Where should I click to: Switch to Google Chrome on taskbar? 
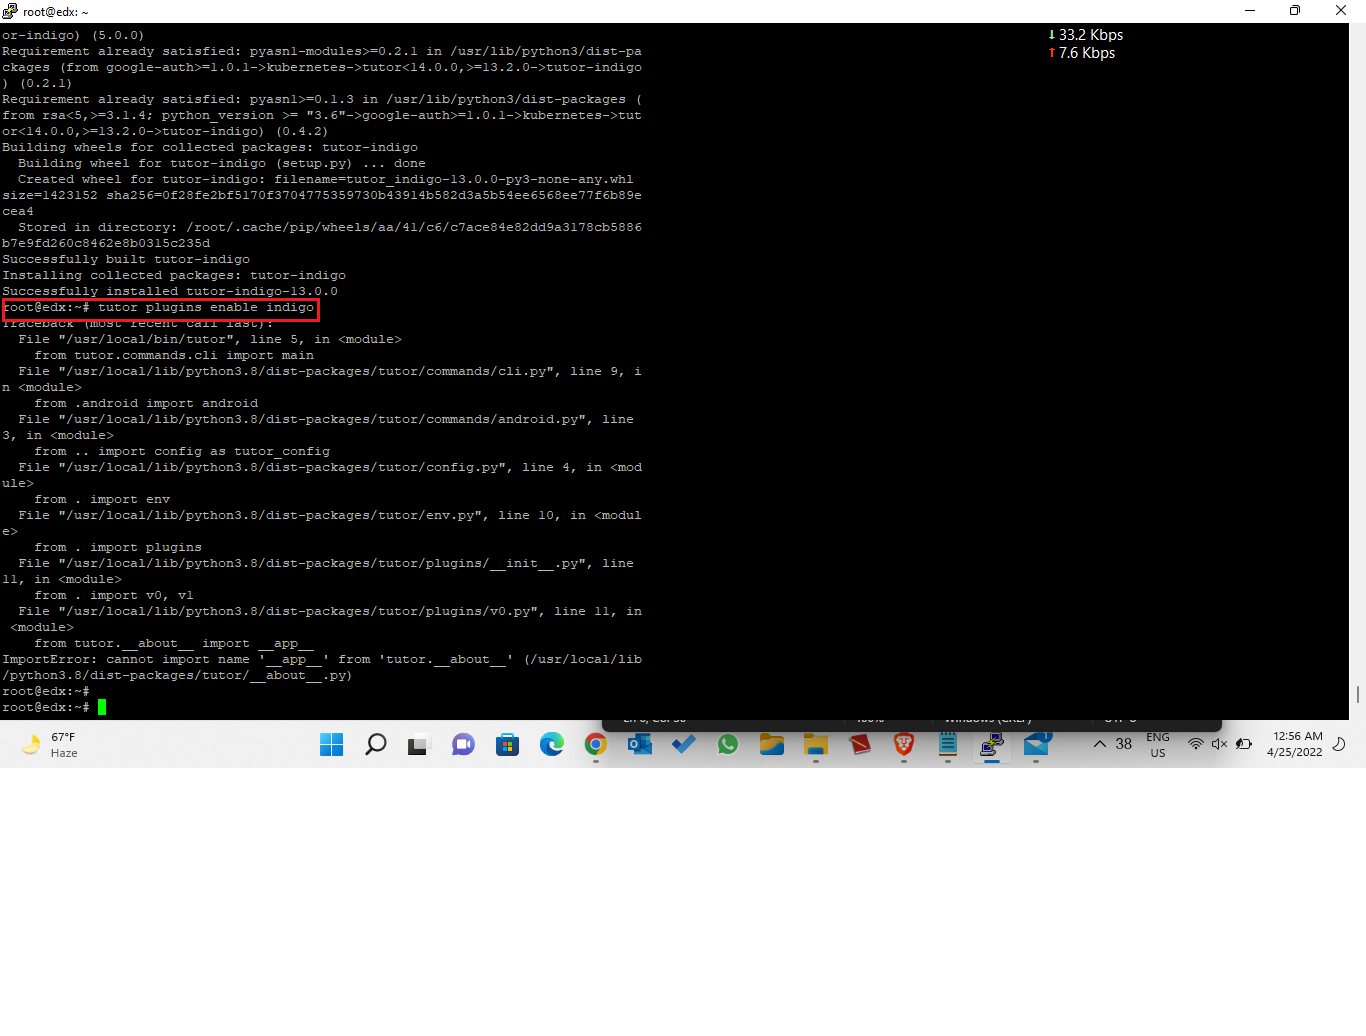tap(596, 744)
